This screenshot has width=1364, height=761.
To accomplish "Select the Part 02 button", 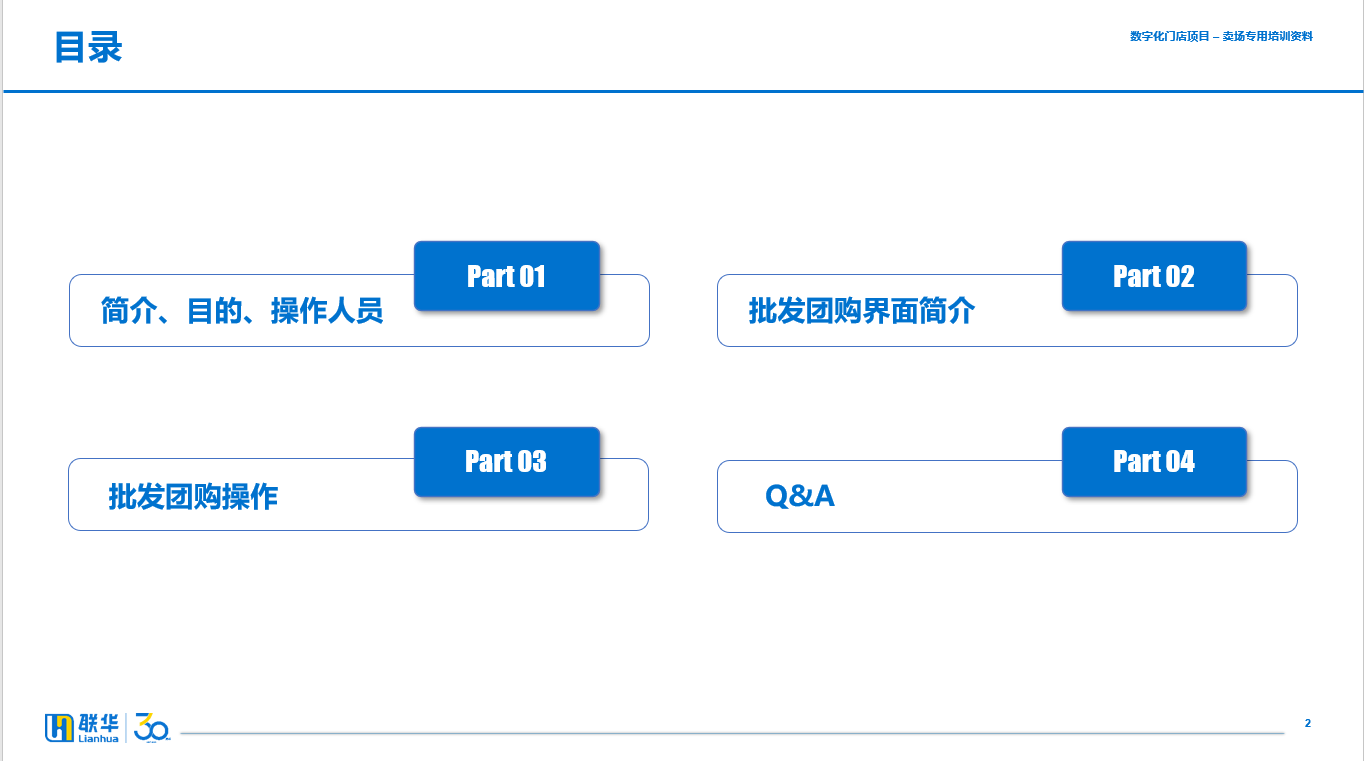I will [1154, 275].
